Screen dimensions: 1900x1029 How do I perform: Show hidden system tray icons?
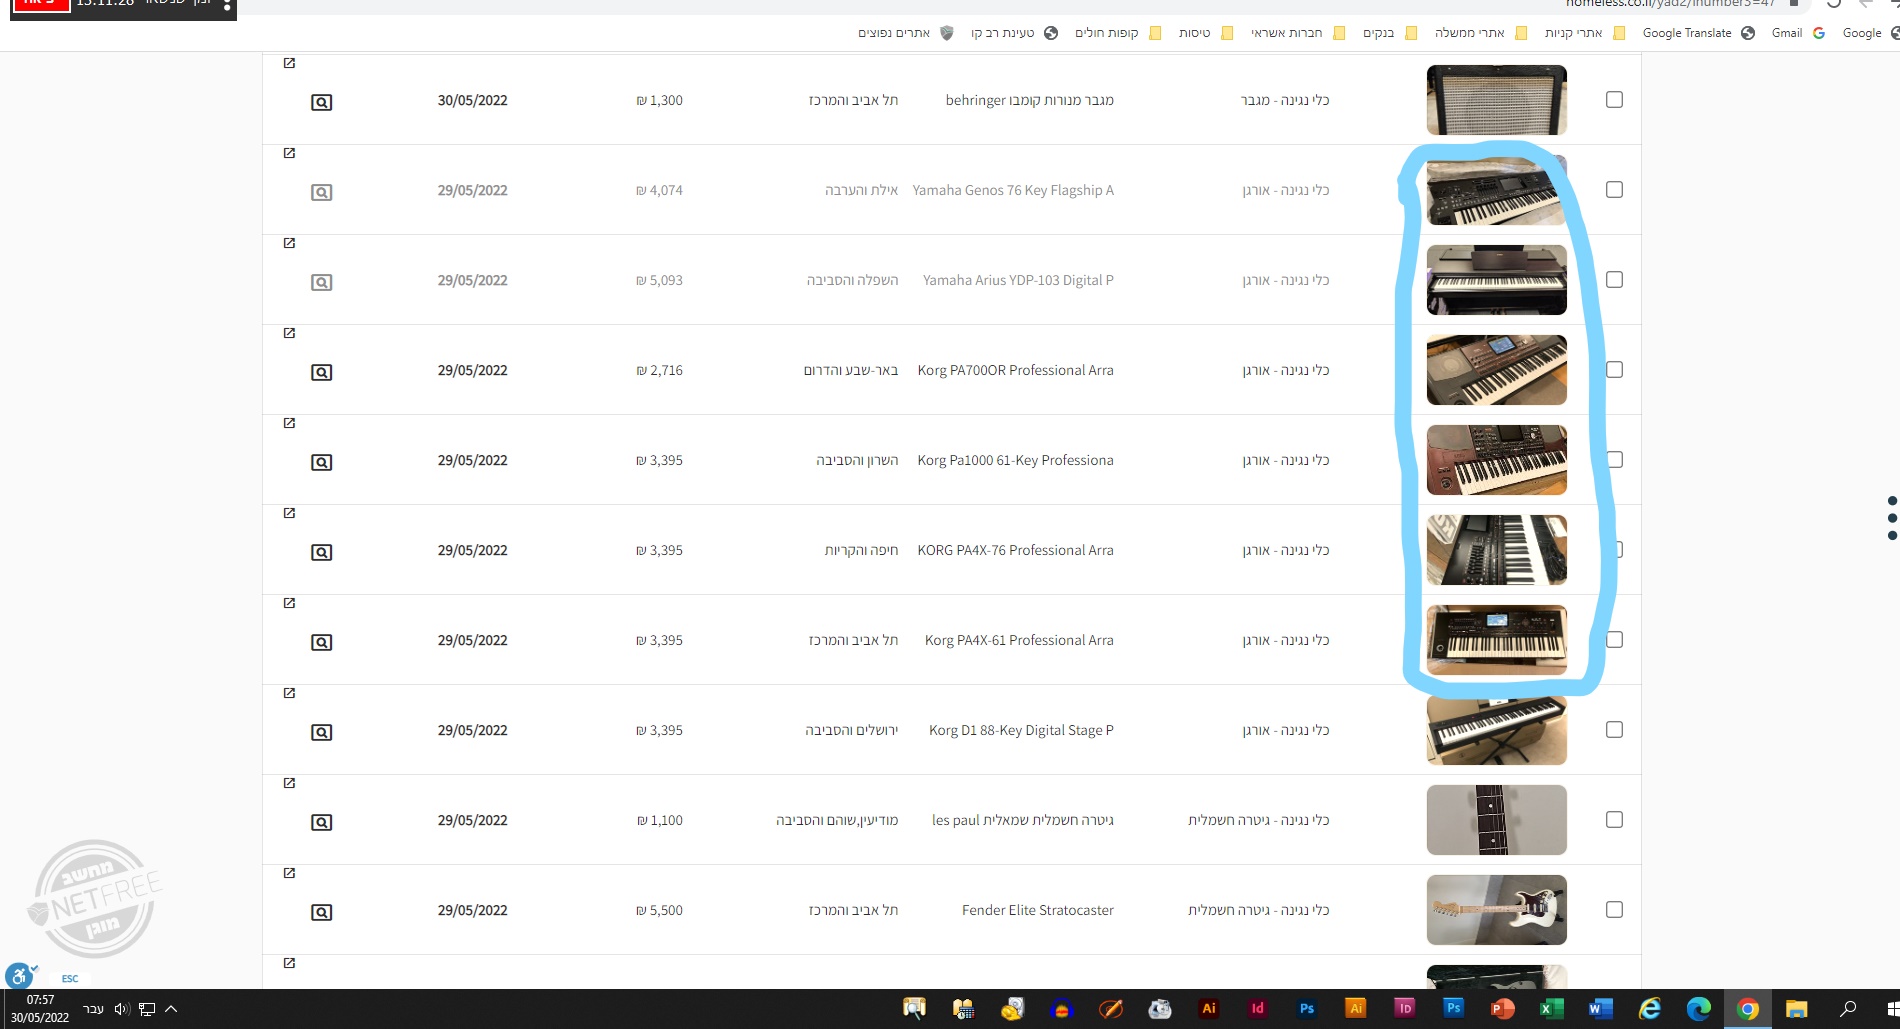(171, 1008)
